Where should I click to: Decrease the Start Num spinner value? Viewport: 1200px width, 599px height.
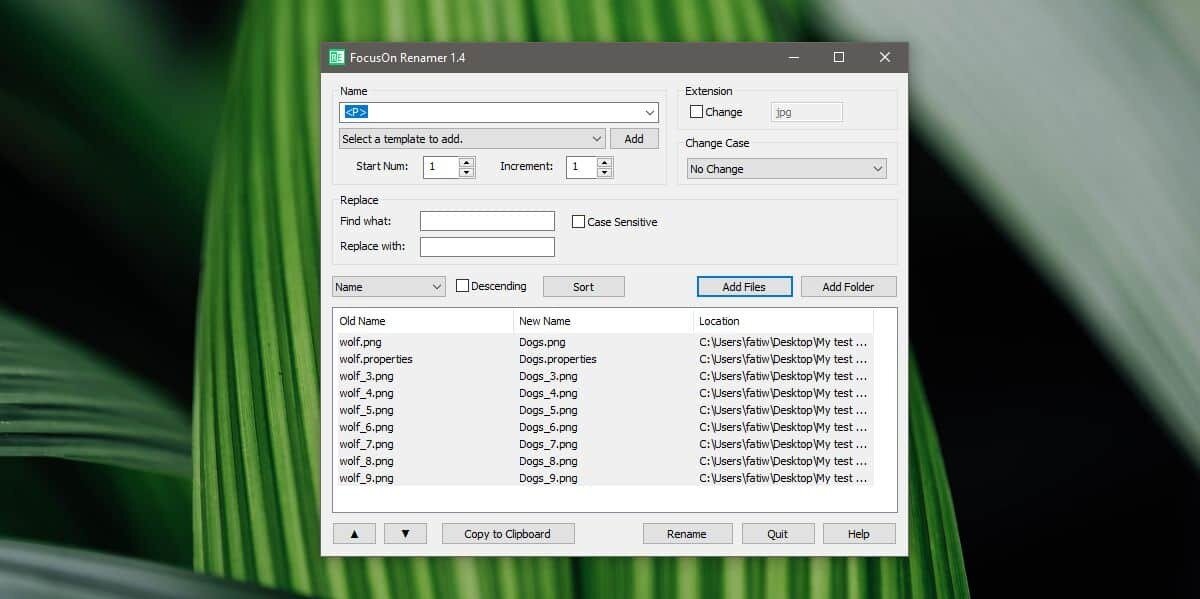point(466,172)
